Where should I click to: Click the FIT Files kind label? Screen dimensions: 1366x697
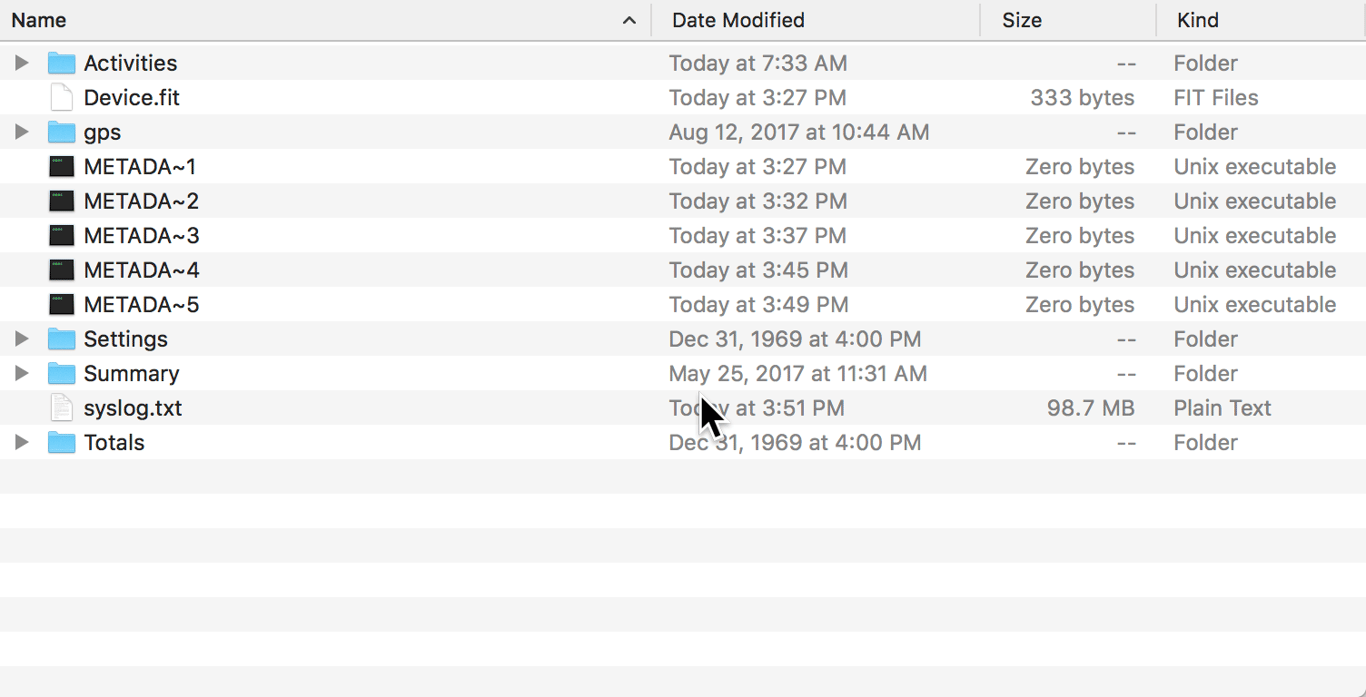[x=1216, y=98]
